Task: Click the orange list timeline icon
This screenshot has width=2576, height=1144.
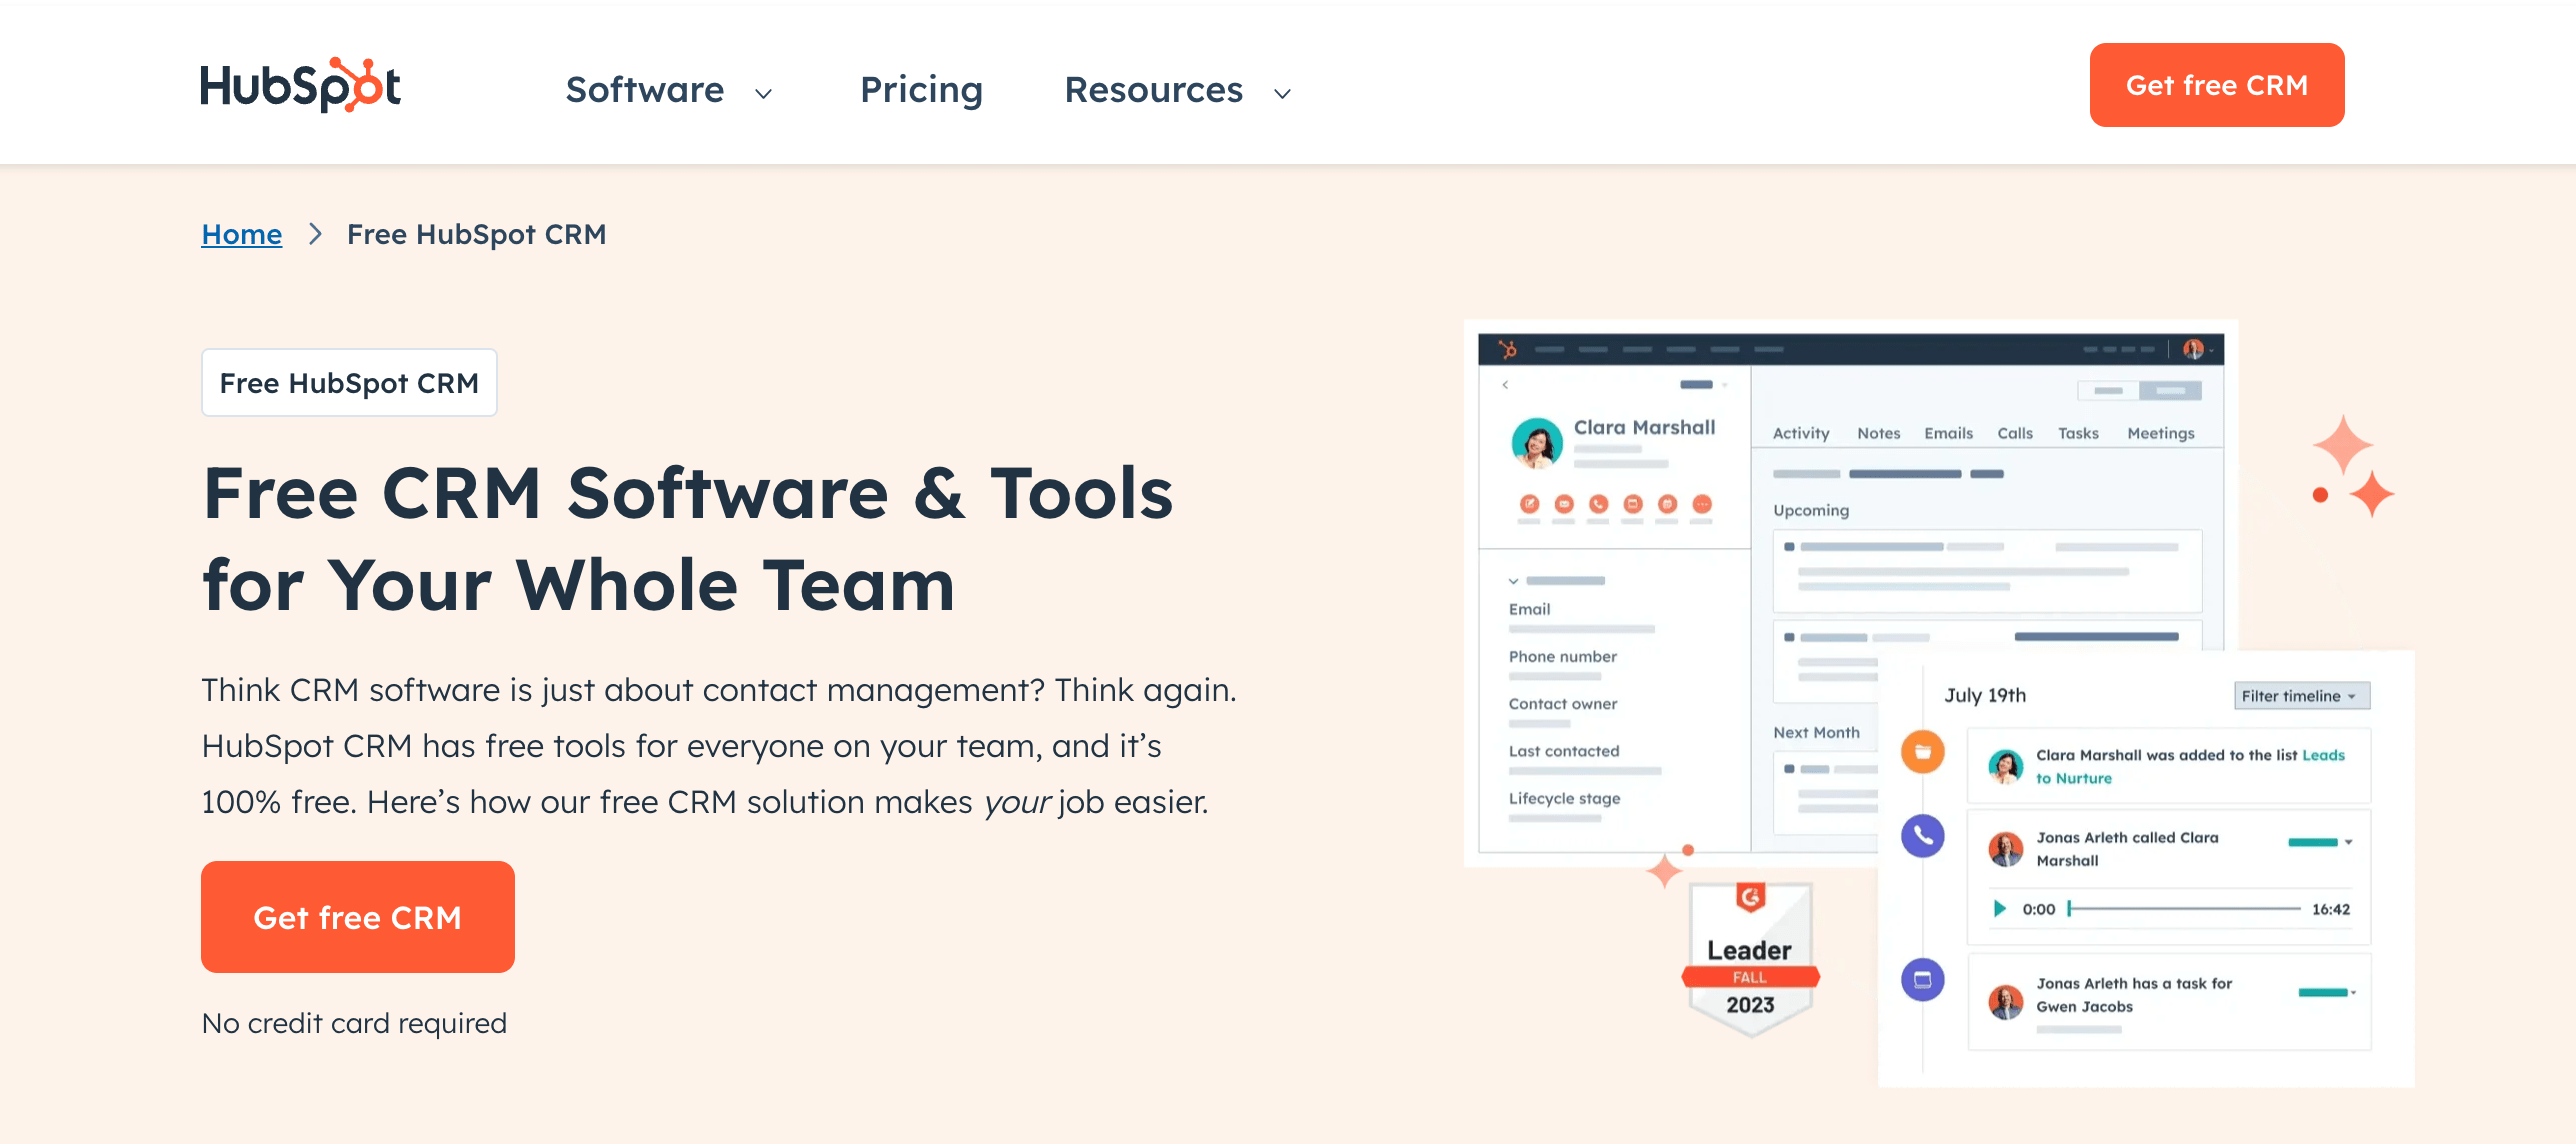Action: [1922, 752]
